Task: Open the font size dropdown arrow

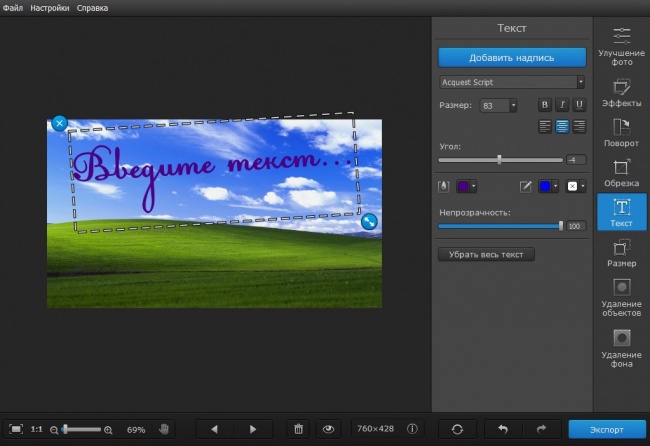Action: point(513,105)
